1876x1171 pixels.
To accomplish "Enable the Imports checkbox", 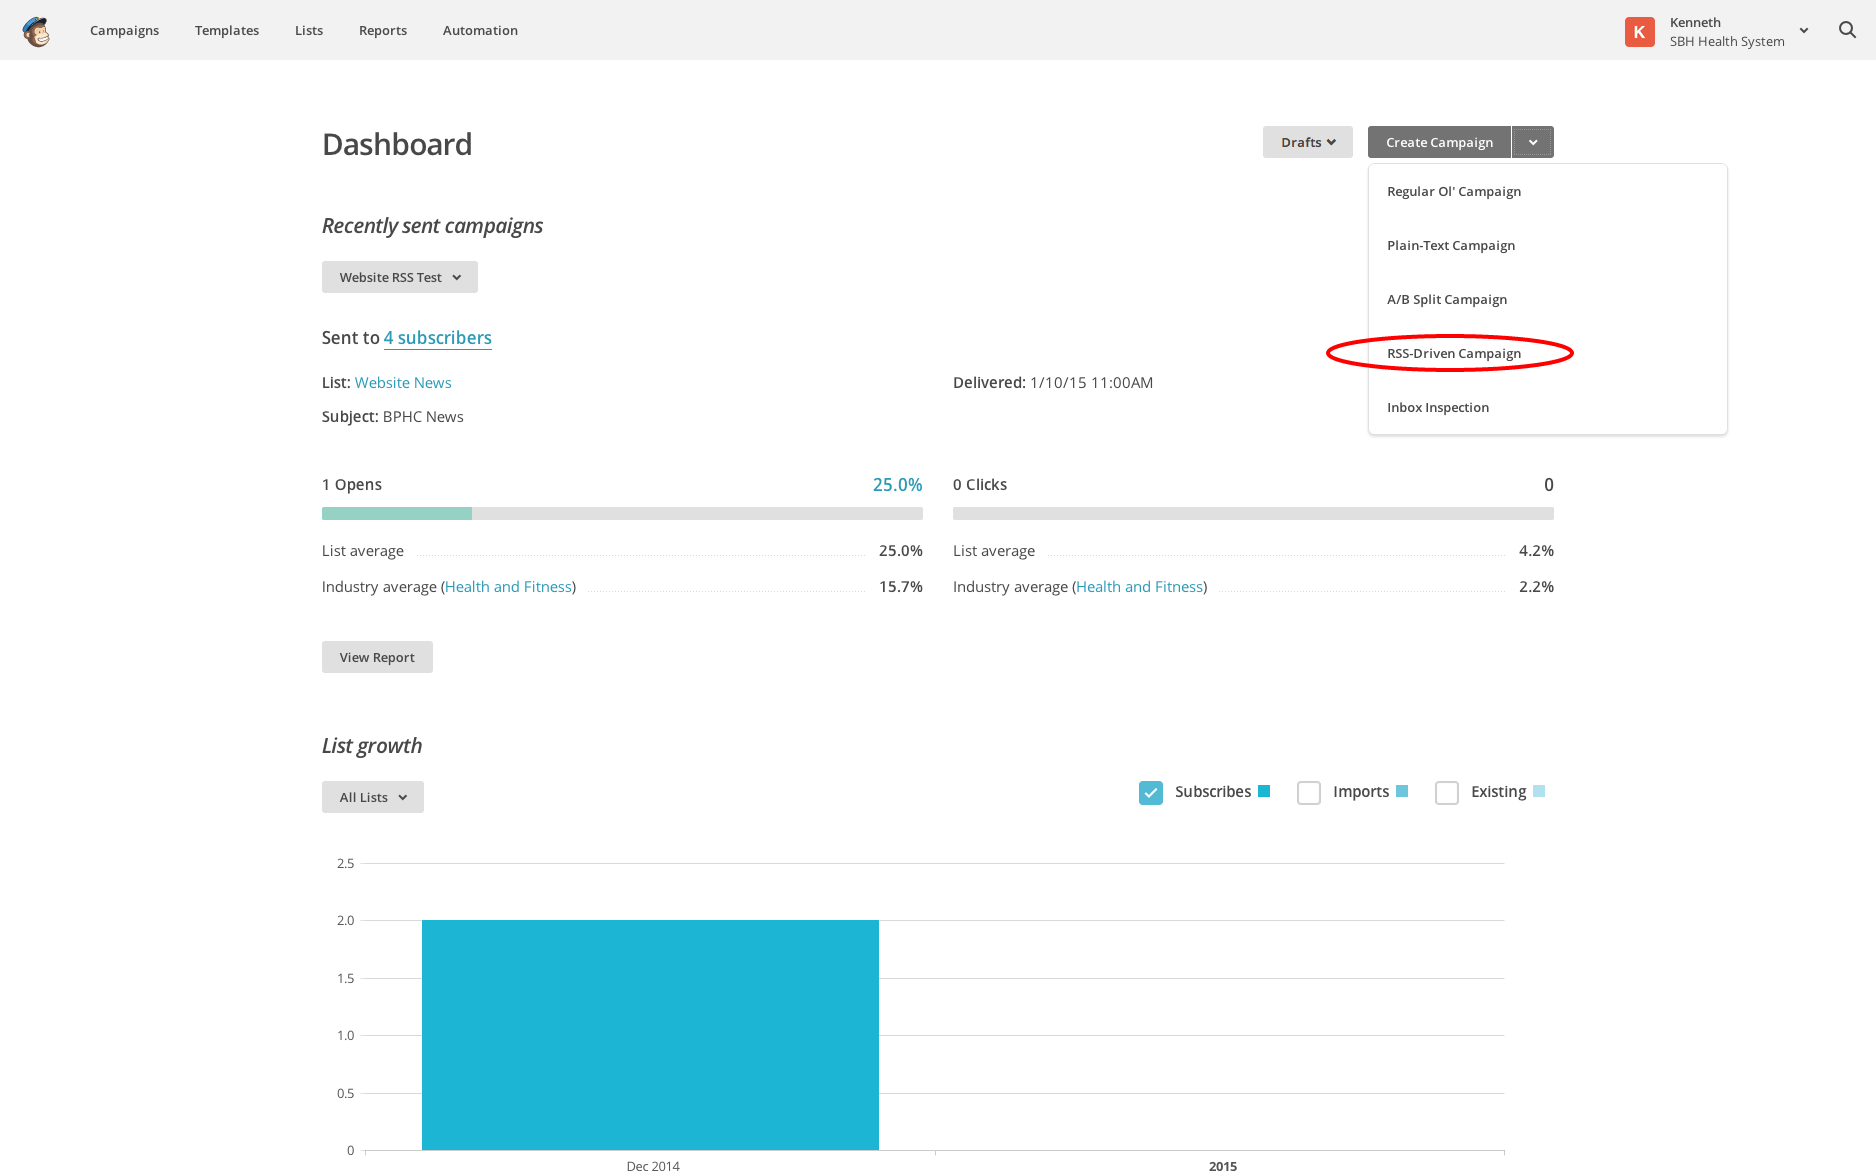I will click(x=1308, y=793).
